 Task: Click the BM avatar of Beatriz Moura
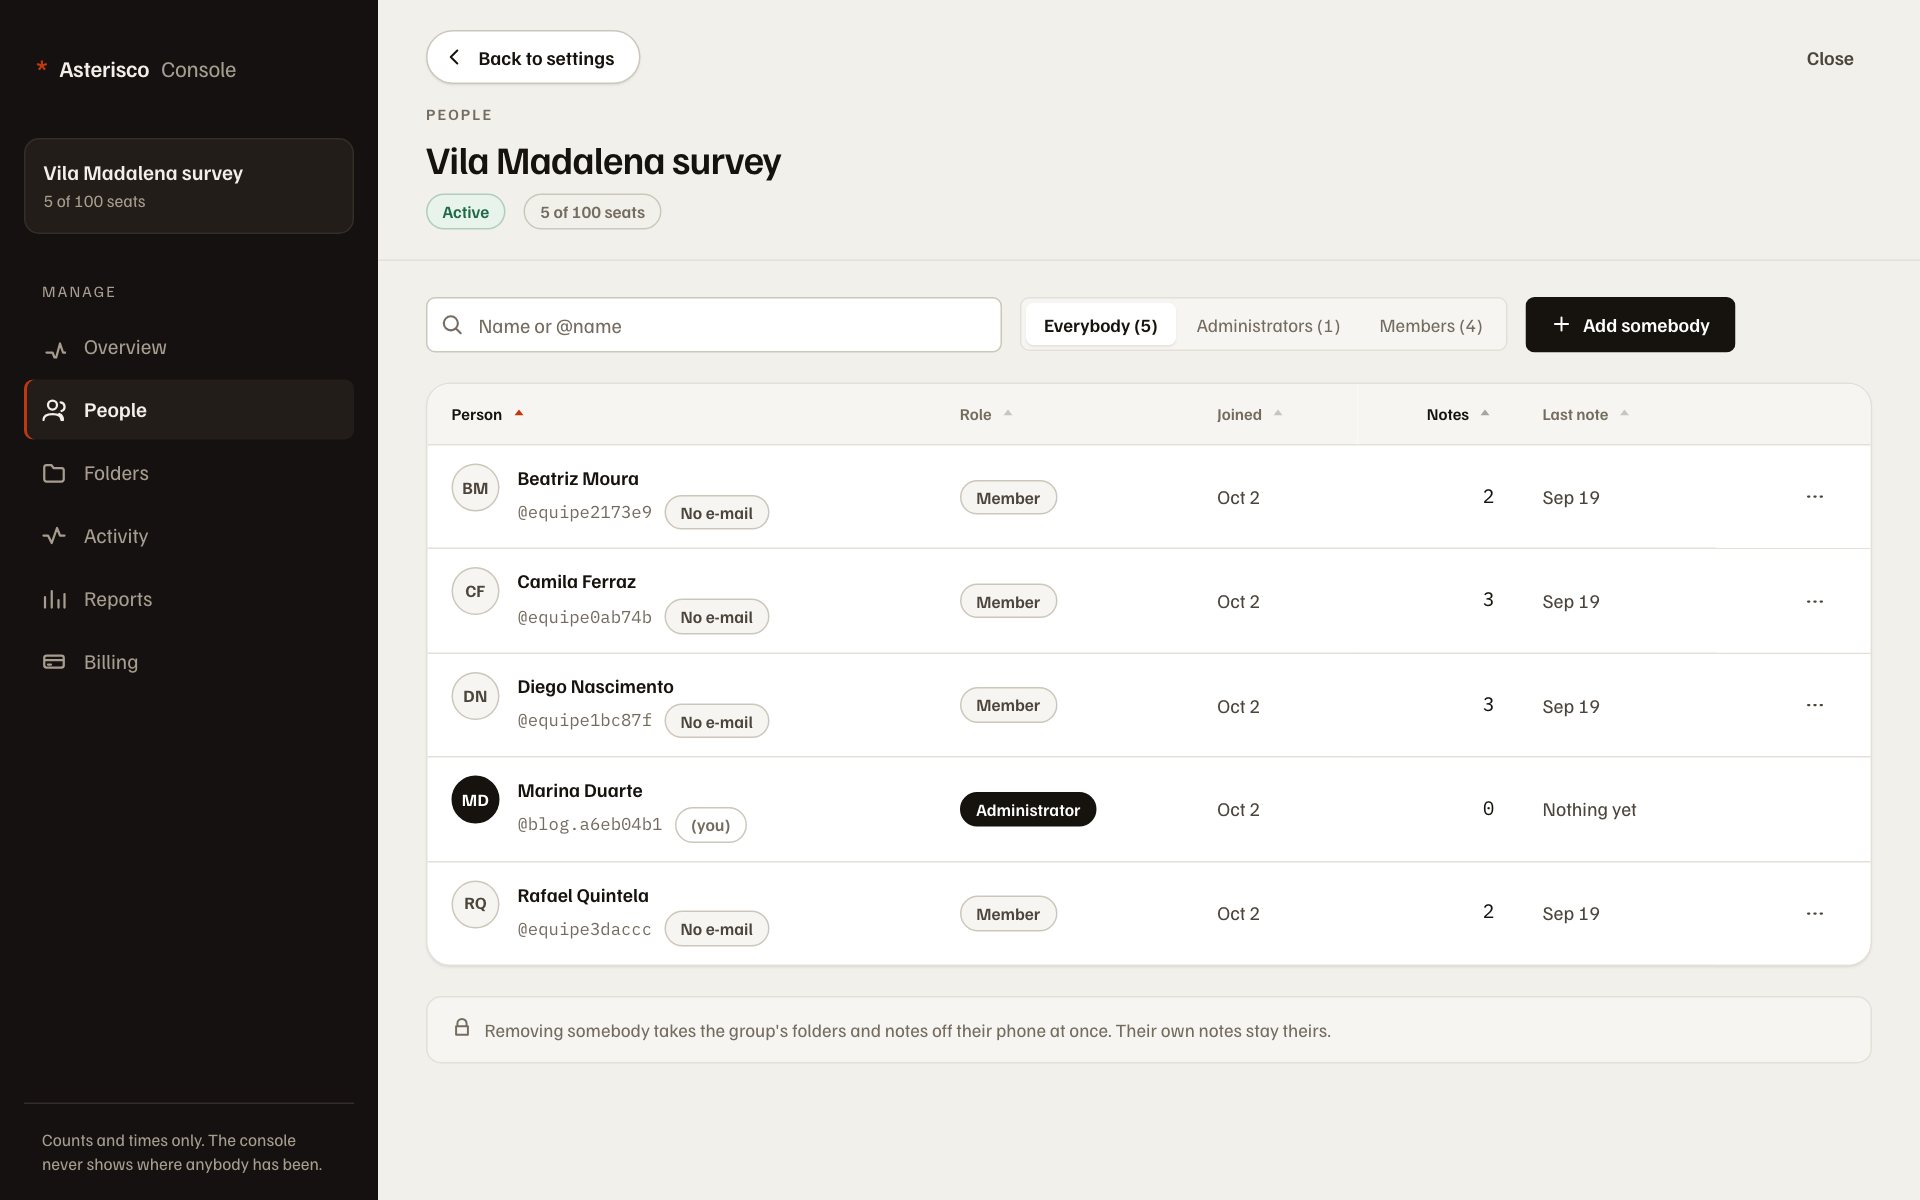pos(475,488)
